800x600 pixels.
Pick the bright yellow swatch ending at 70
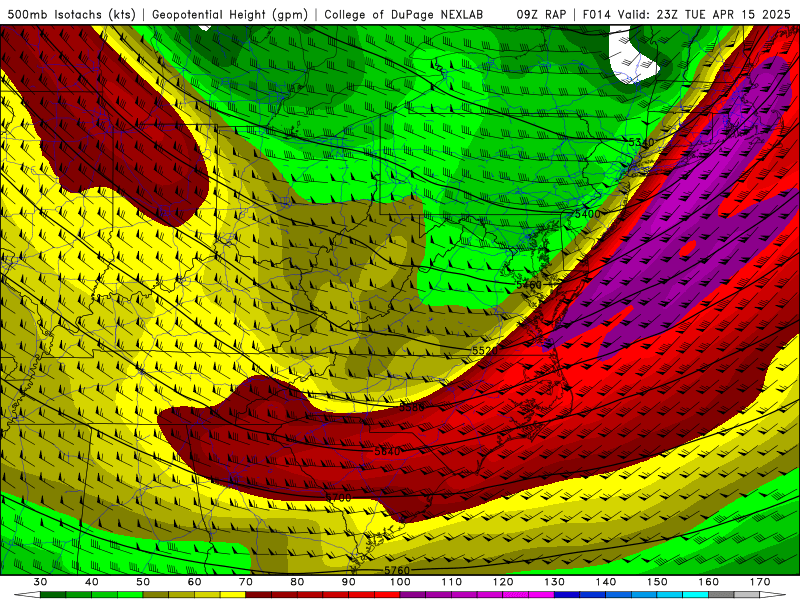[x=233, y=595]
